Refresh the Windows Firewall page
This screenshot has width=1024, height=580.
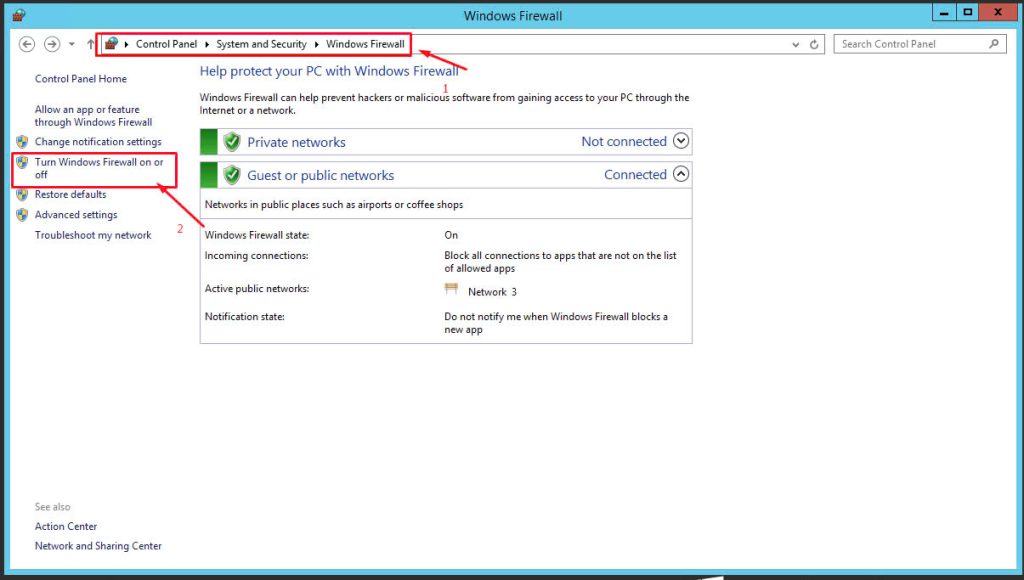coord(814,44)
